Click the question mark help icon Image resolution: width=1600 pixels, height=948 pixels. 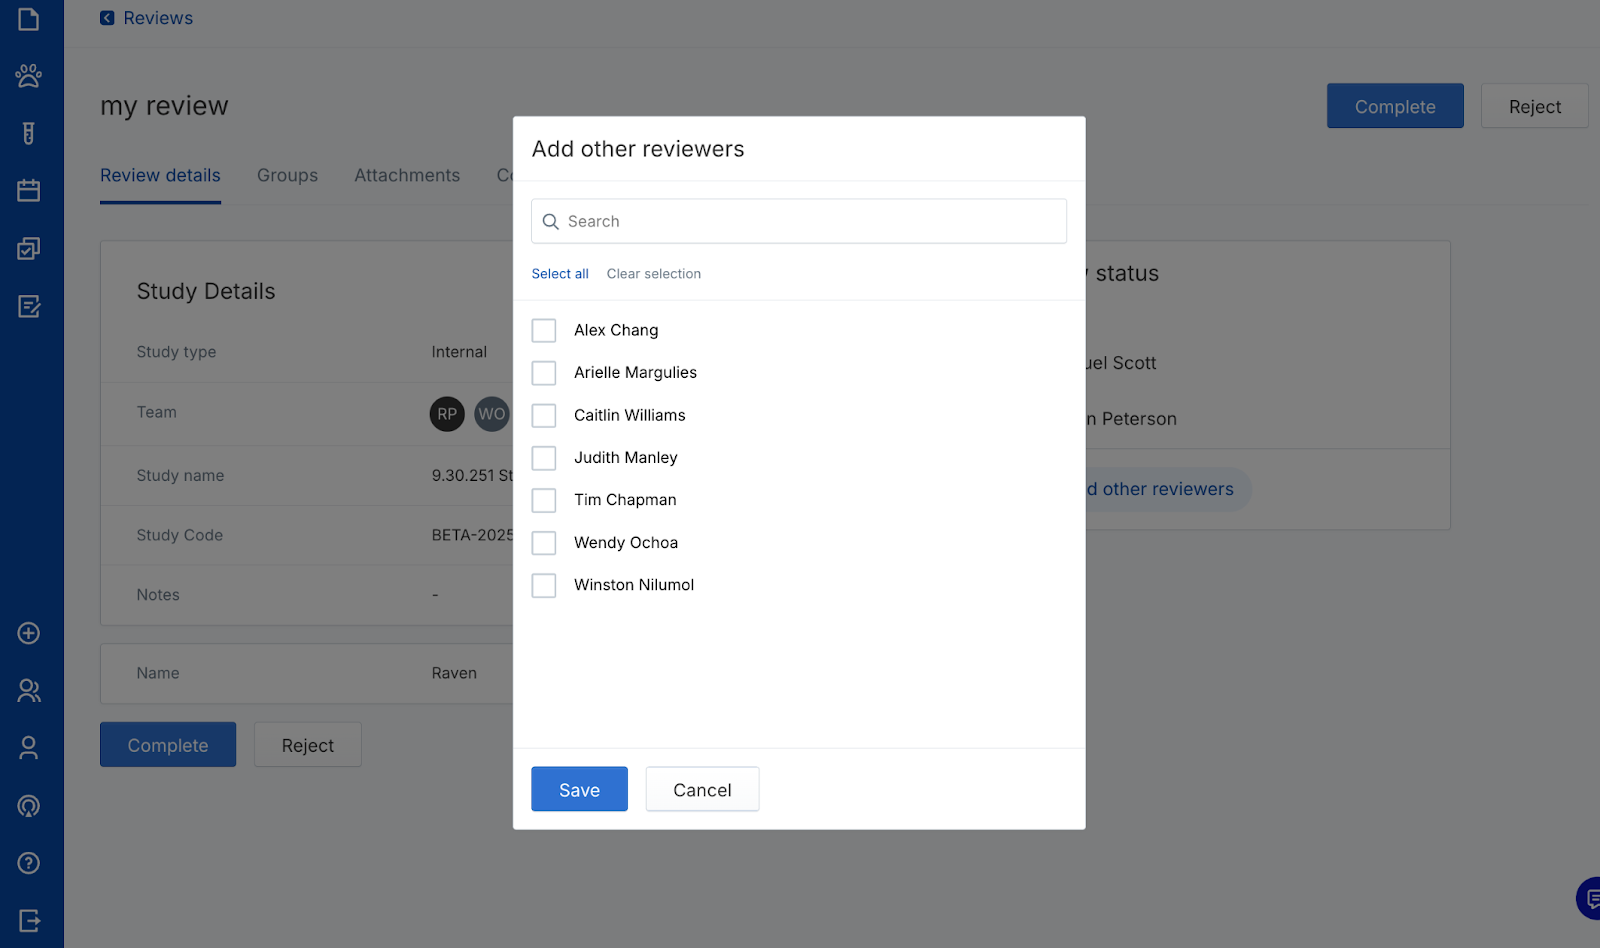click(x=28, y=863)
